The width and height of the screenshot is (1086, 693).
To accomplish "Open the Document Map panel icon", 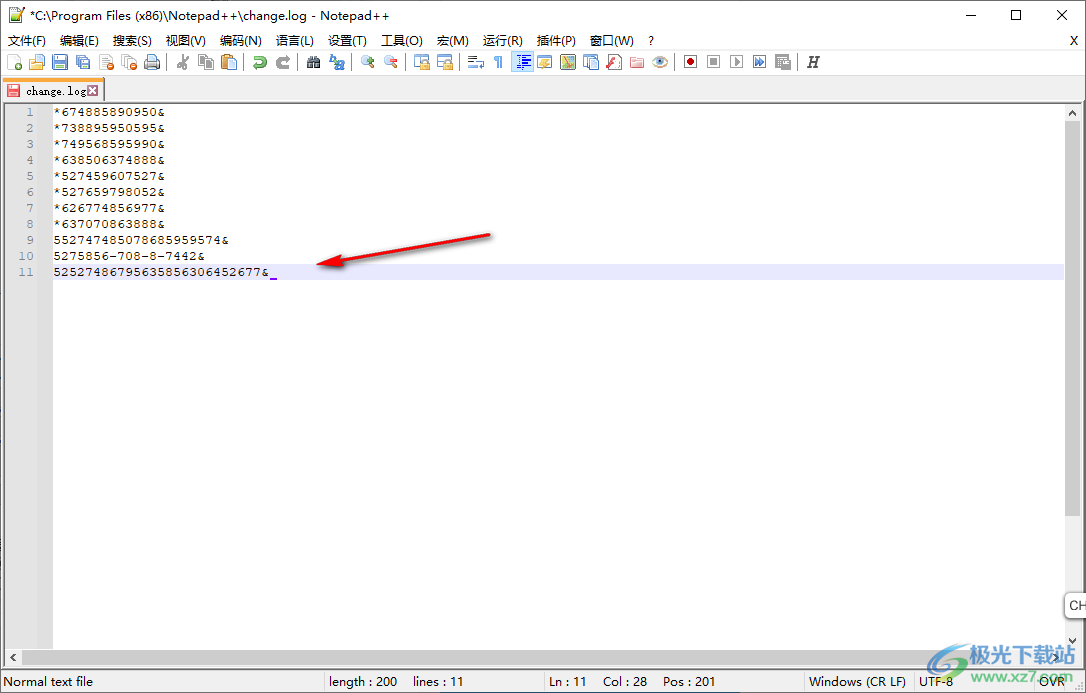I will click(x=568, y=62).
